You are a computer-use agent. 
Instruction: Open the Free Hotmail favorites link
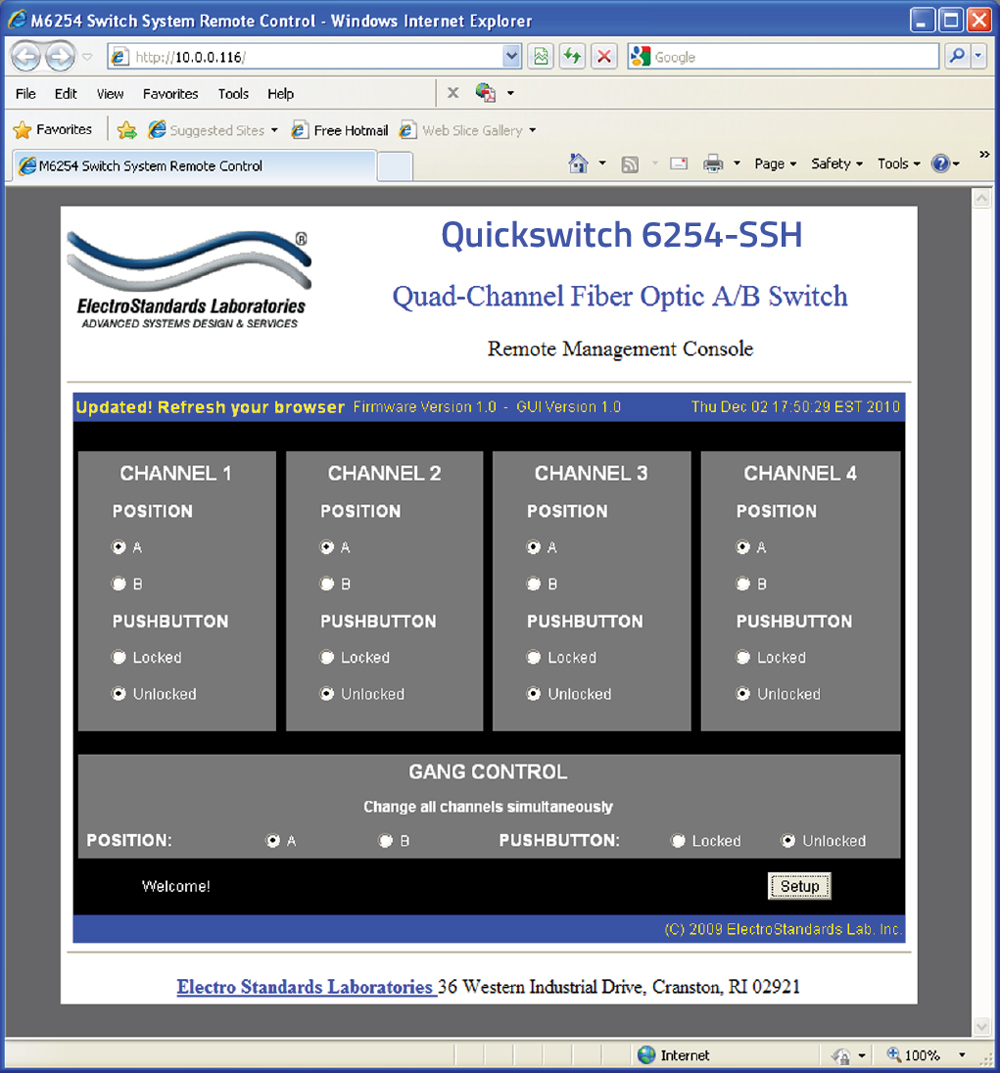click(x=339, y=130)
